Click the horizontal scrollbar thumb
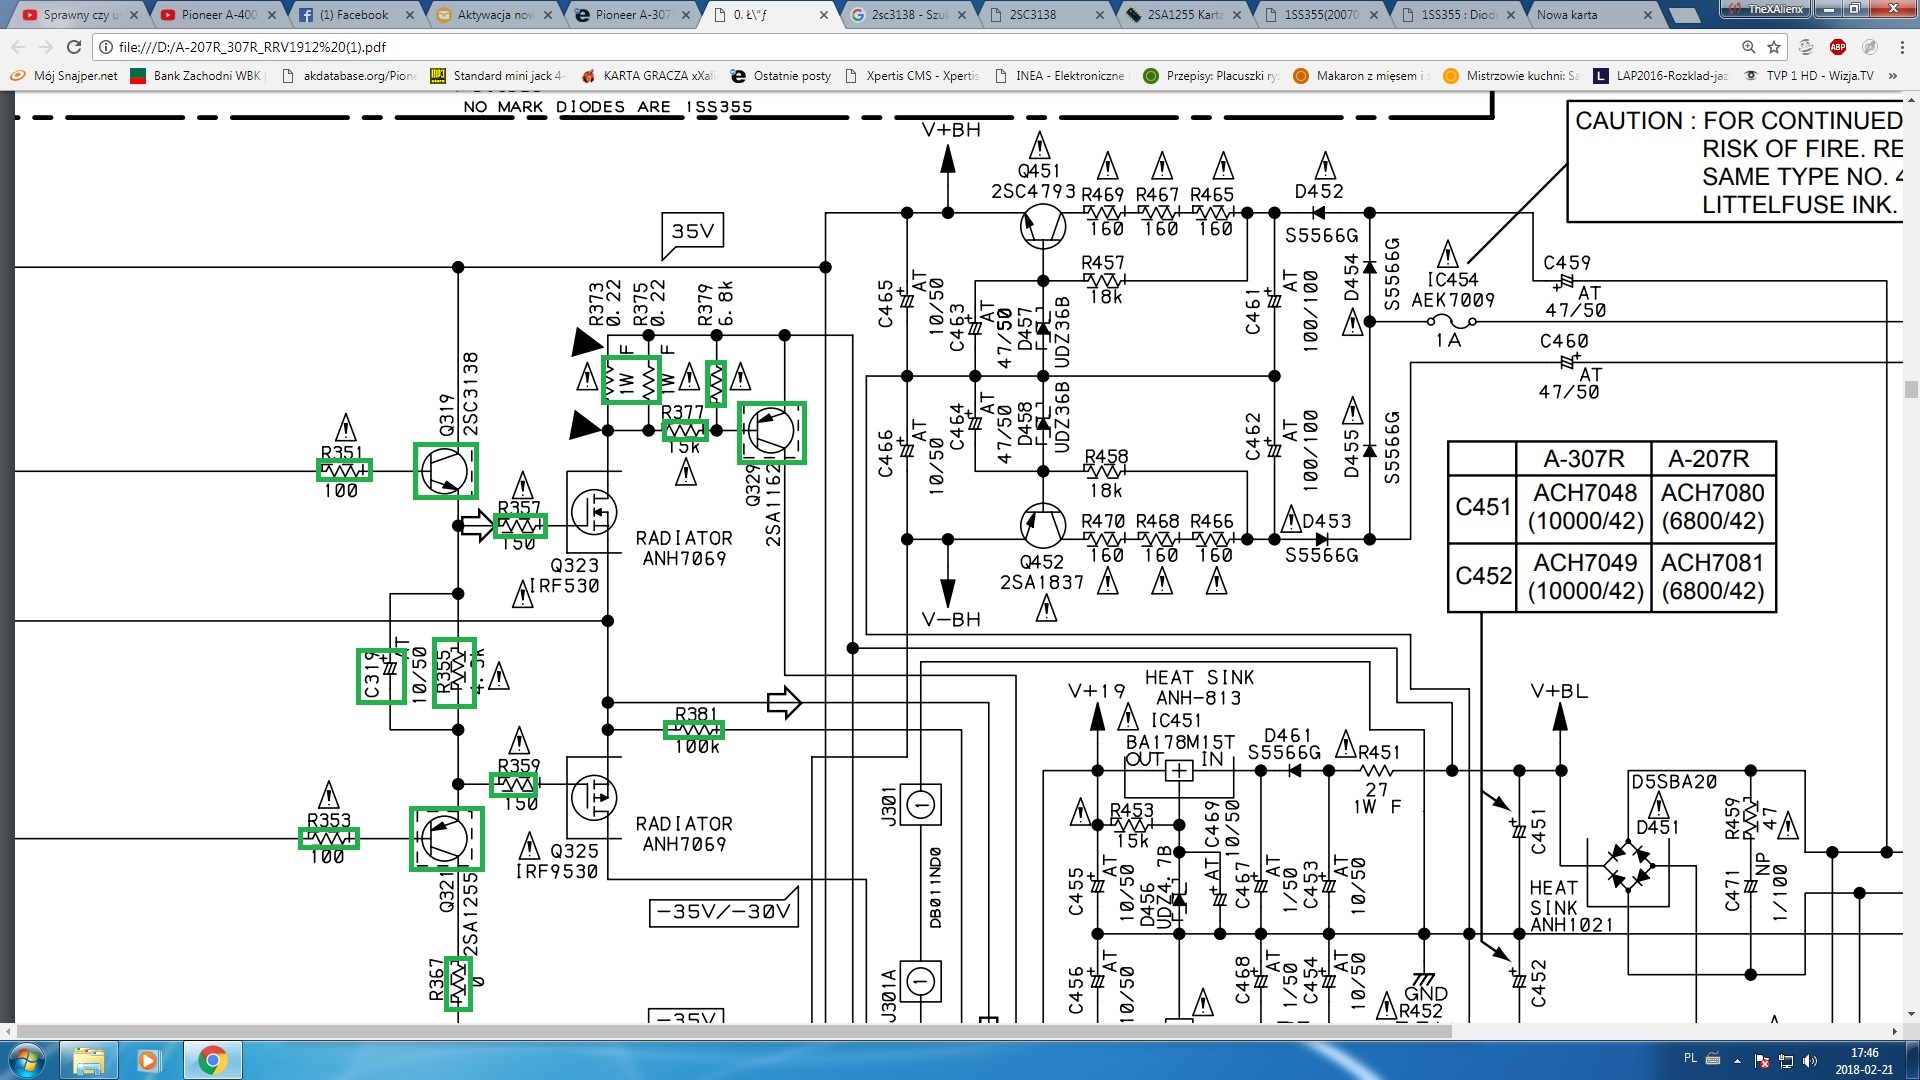This screenshot has height=1080, width=1920. 734,1031
